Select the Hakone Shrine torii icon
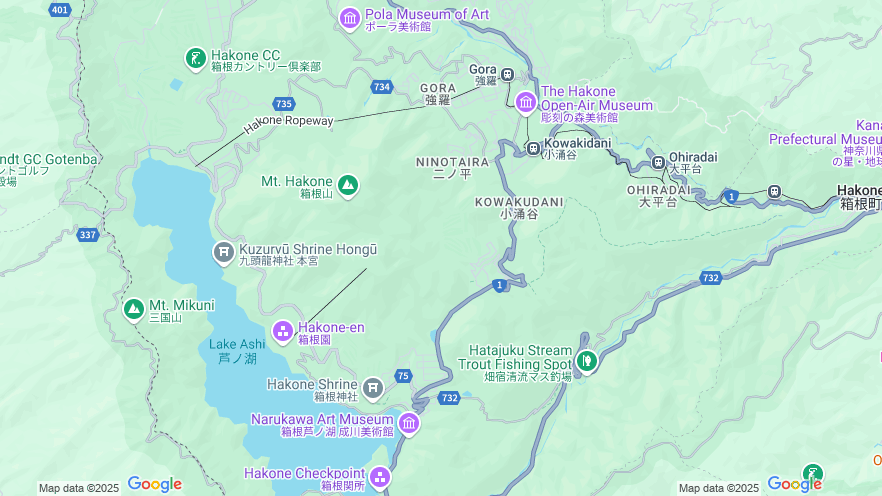Image resolution: width=882 pixels, height=496 pixels. [372, 388]
